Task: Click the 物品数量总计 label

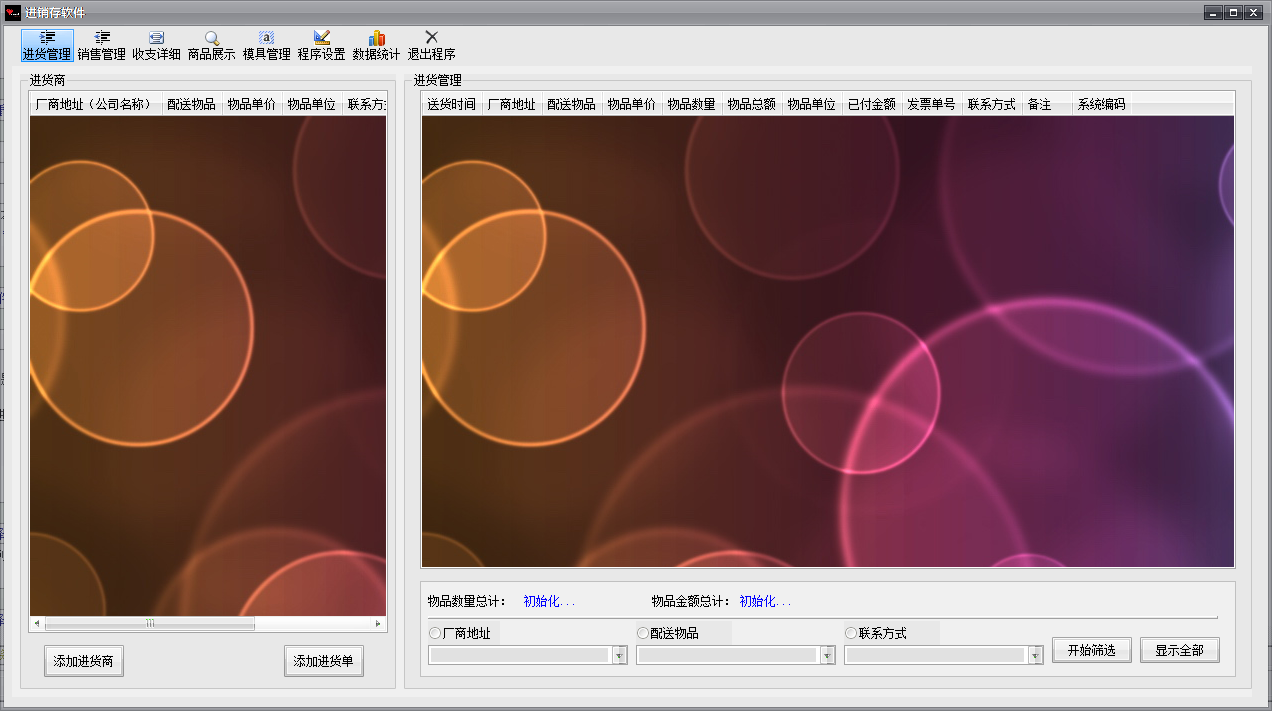Action: click(x=467, y=601)
